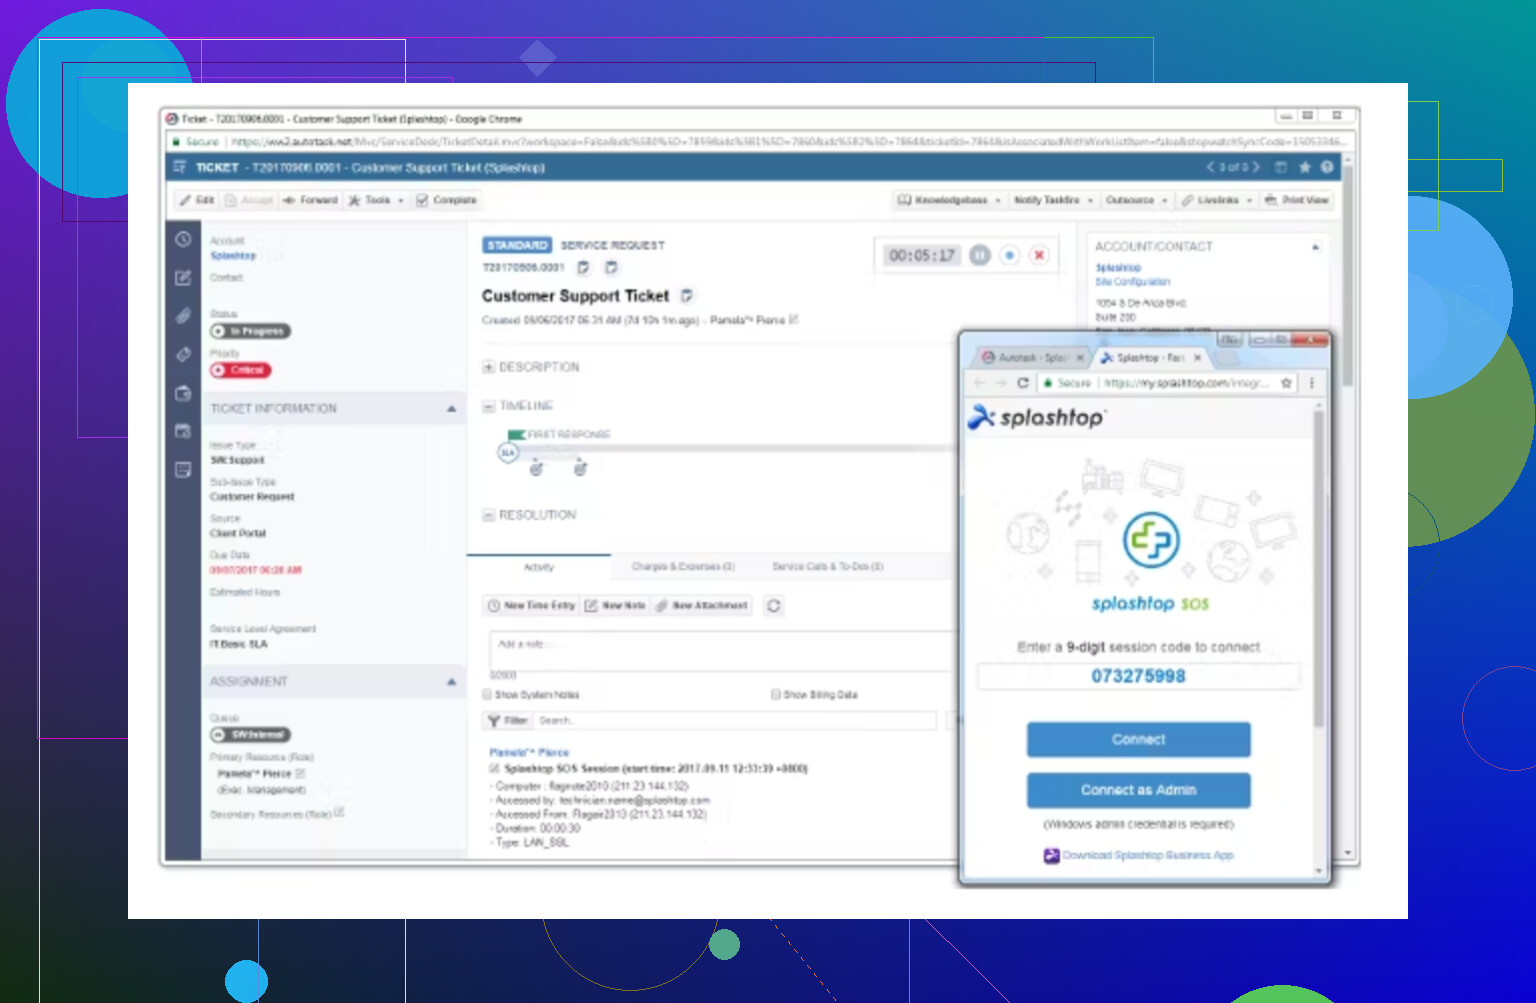
Task: Click the Forward button in the ticket toolbar
Action: click(311, 200)
